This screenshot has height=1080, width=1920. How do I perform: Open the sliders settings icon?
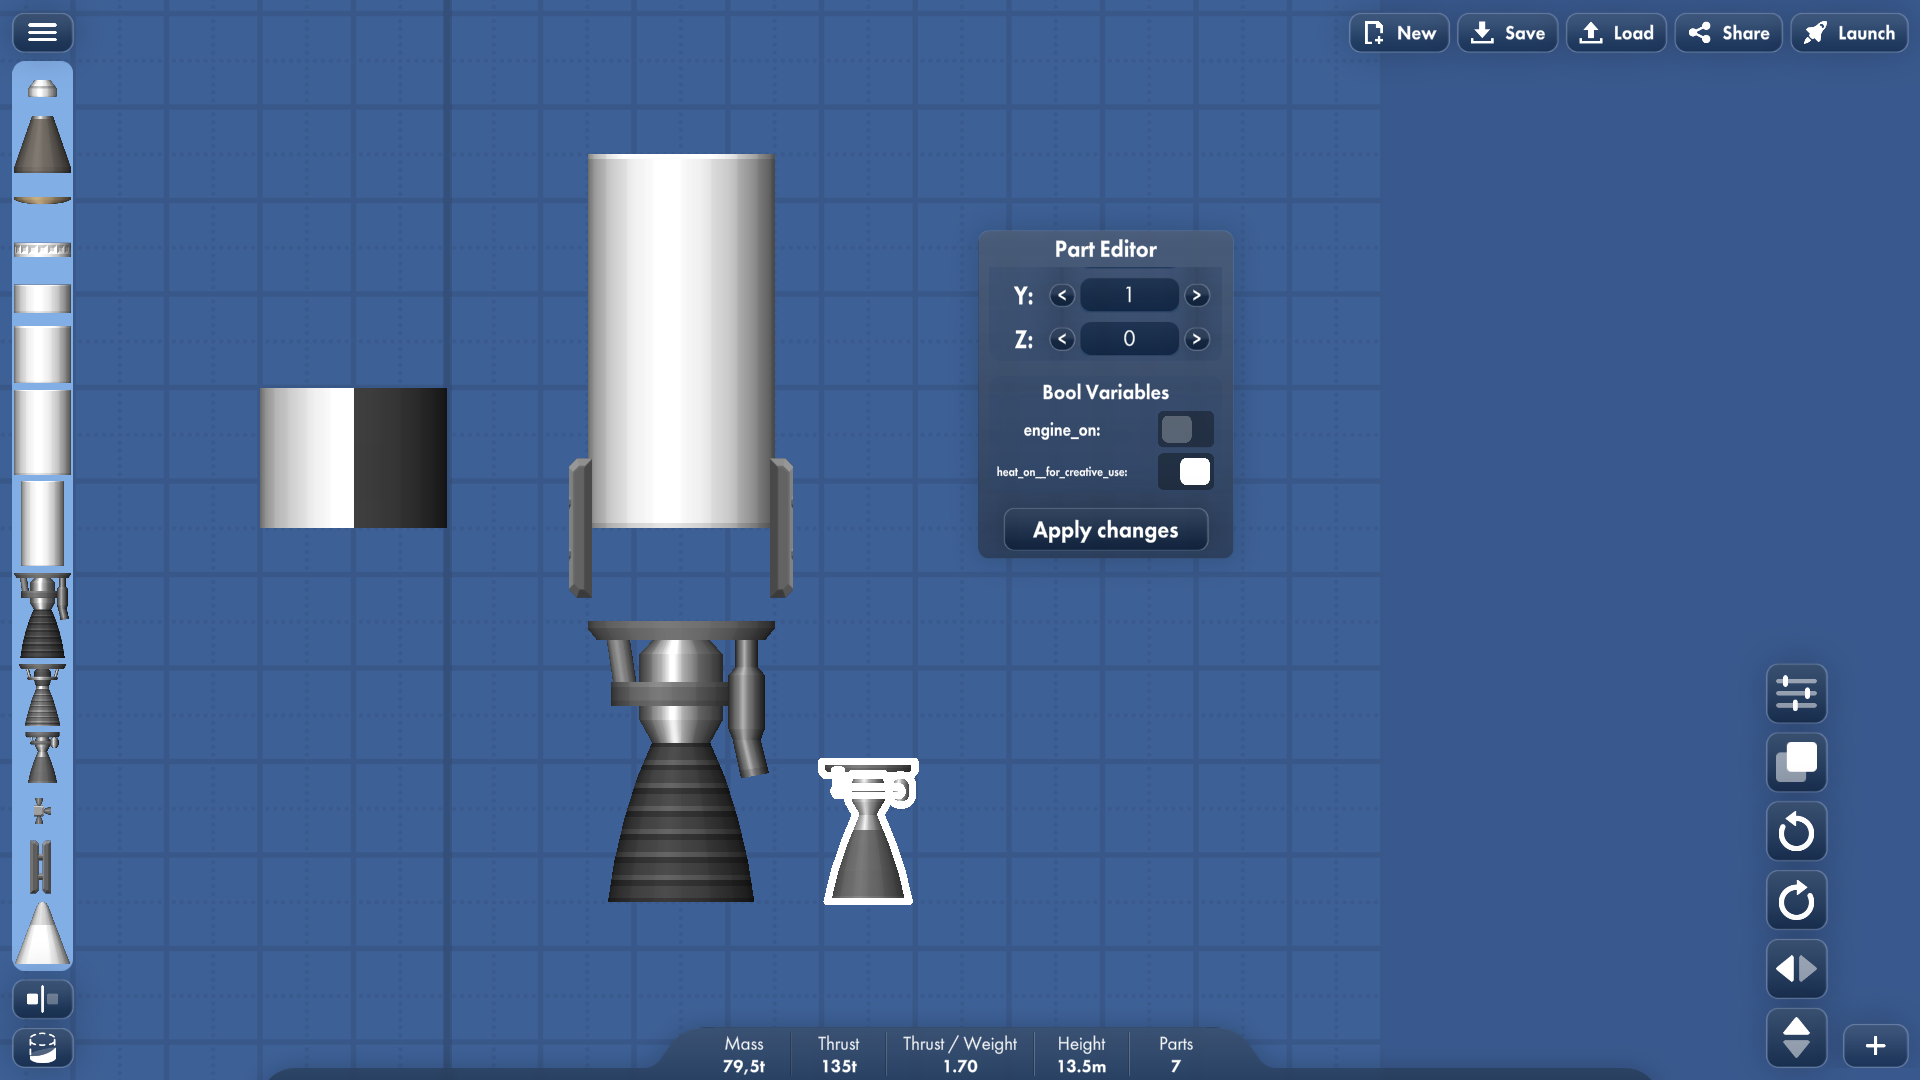coord(1796,693)
